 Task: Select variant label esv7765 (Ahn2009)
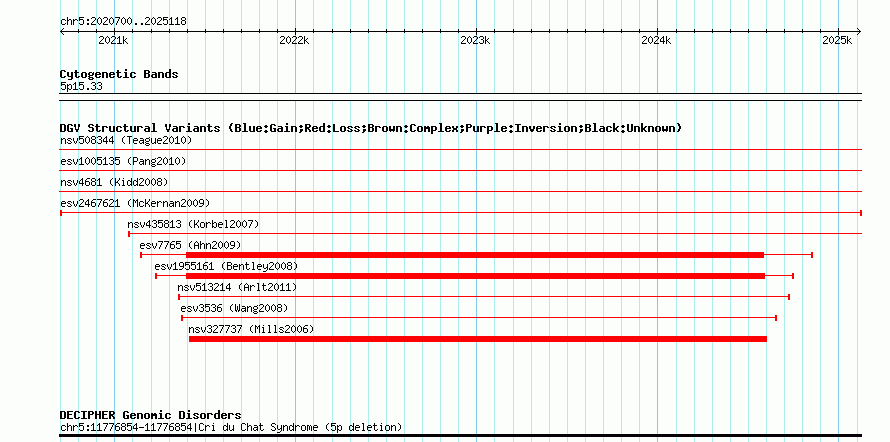click(190, 245)
